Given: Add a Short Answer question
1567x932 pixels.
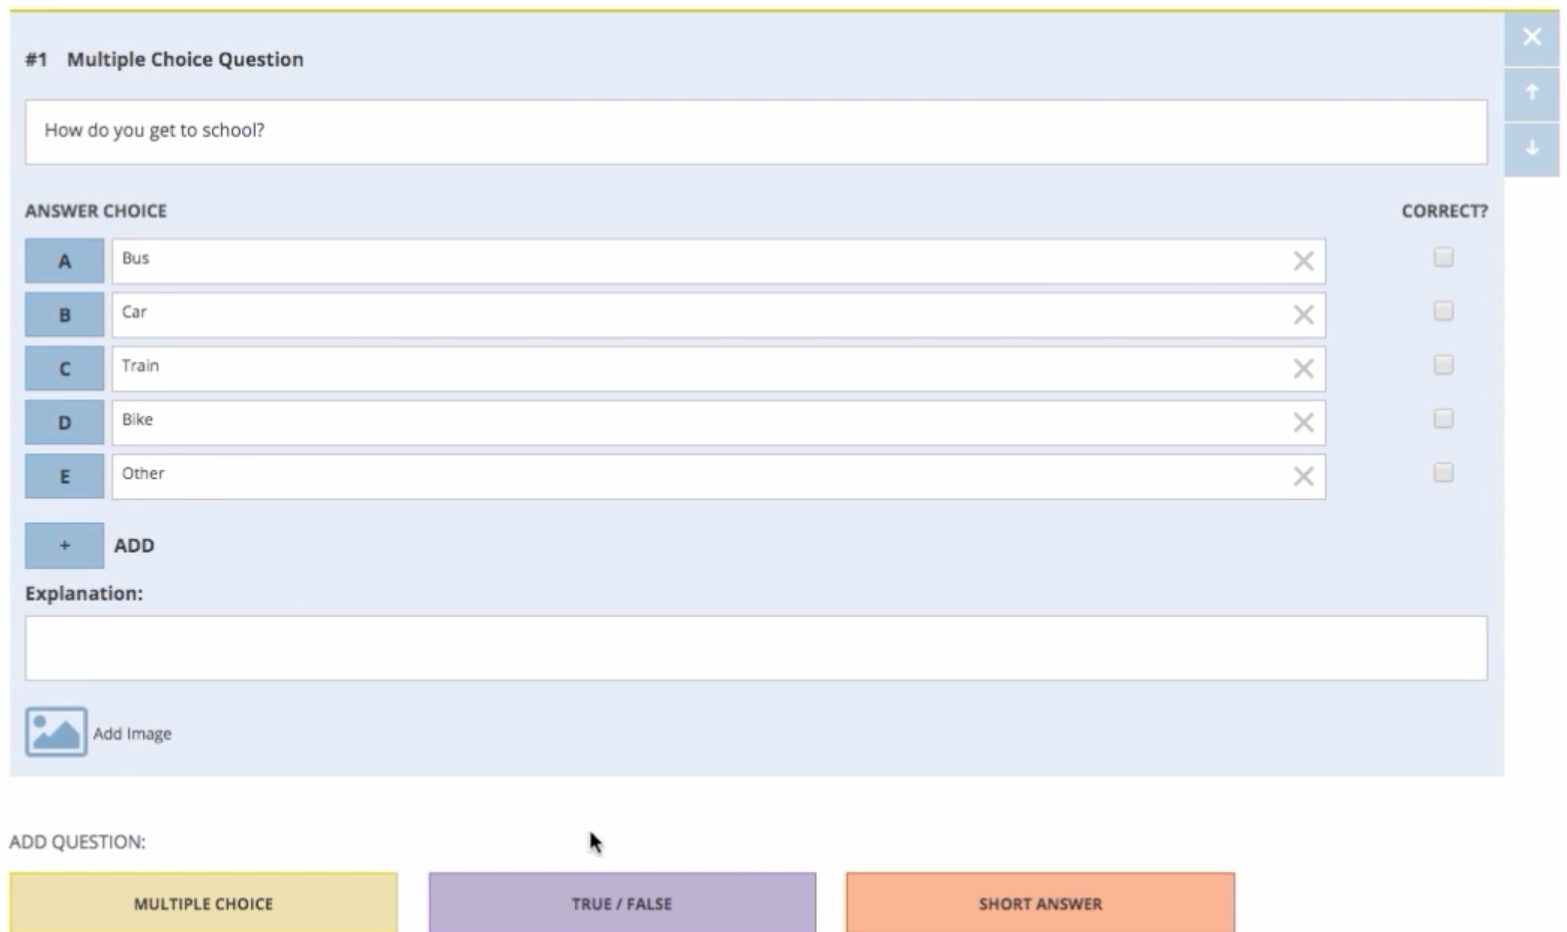Looking at the screenshot, I should pos(1040,903).
